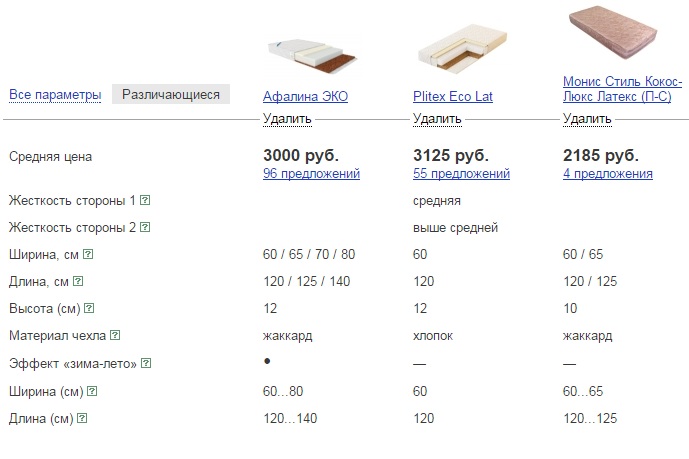Viewport: 689px width, 459px height.
Task: Switch to Все параметры view
Action: coord(55,95)
